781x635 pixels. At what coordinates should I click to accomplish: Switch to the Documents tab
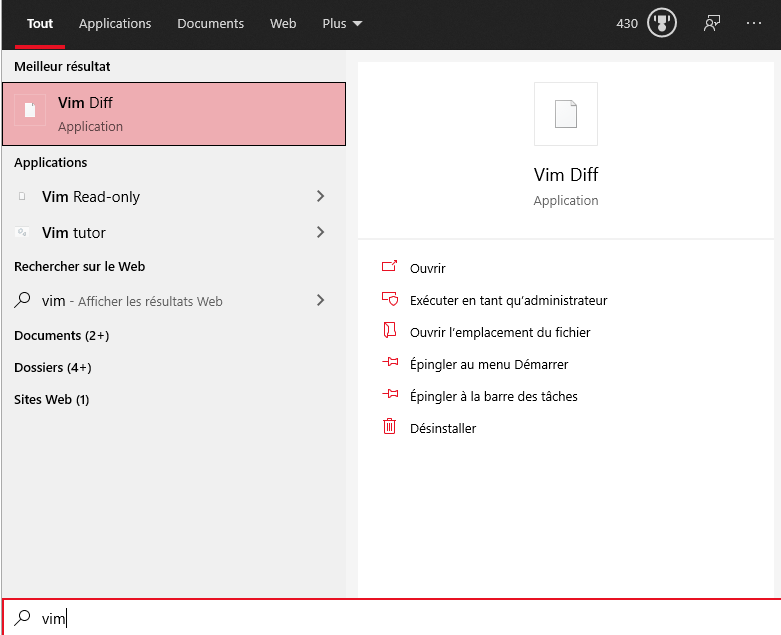tap(210, 23)
